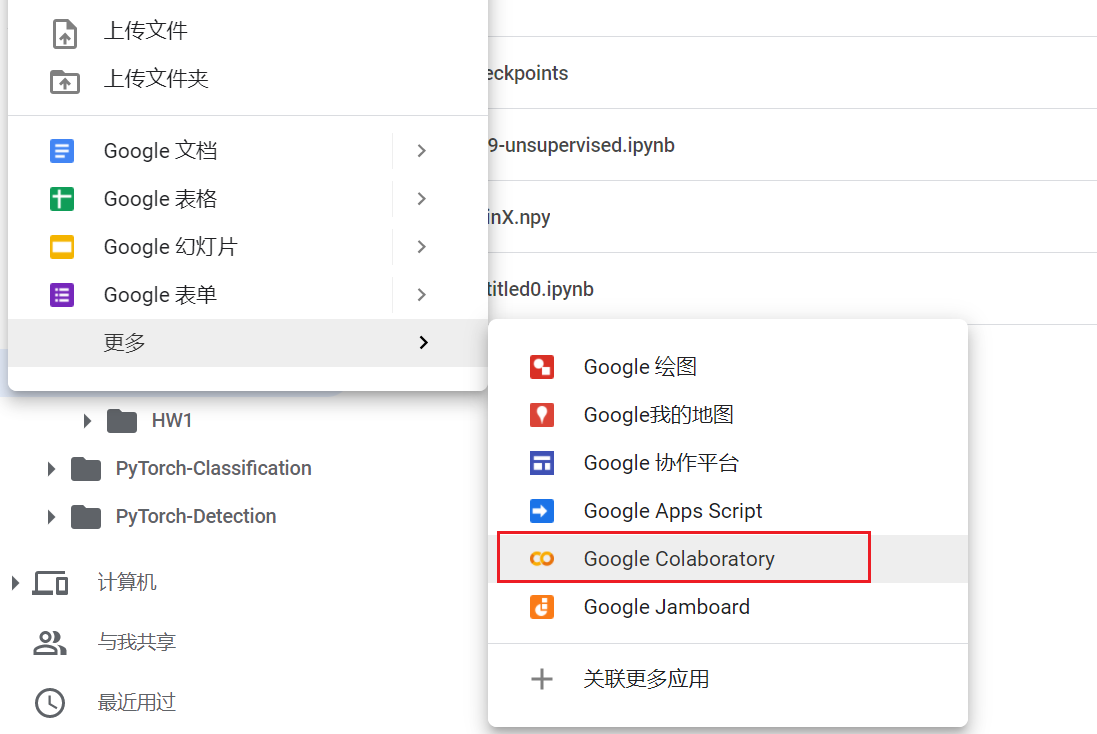Click the orange Jamboard icon
The width and height of the screenshot is (1097, 734).
[x=542, y=607]
